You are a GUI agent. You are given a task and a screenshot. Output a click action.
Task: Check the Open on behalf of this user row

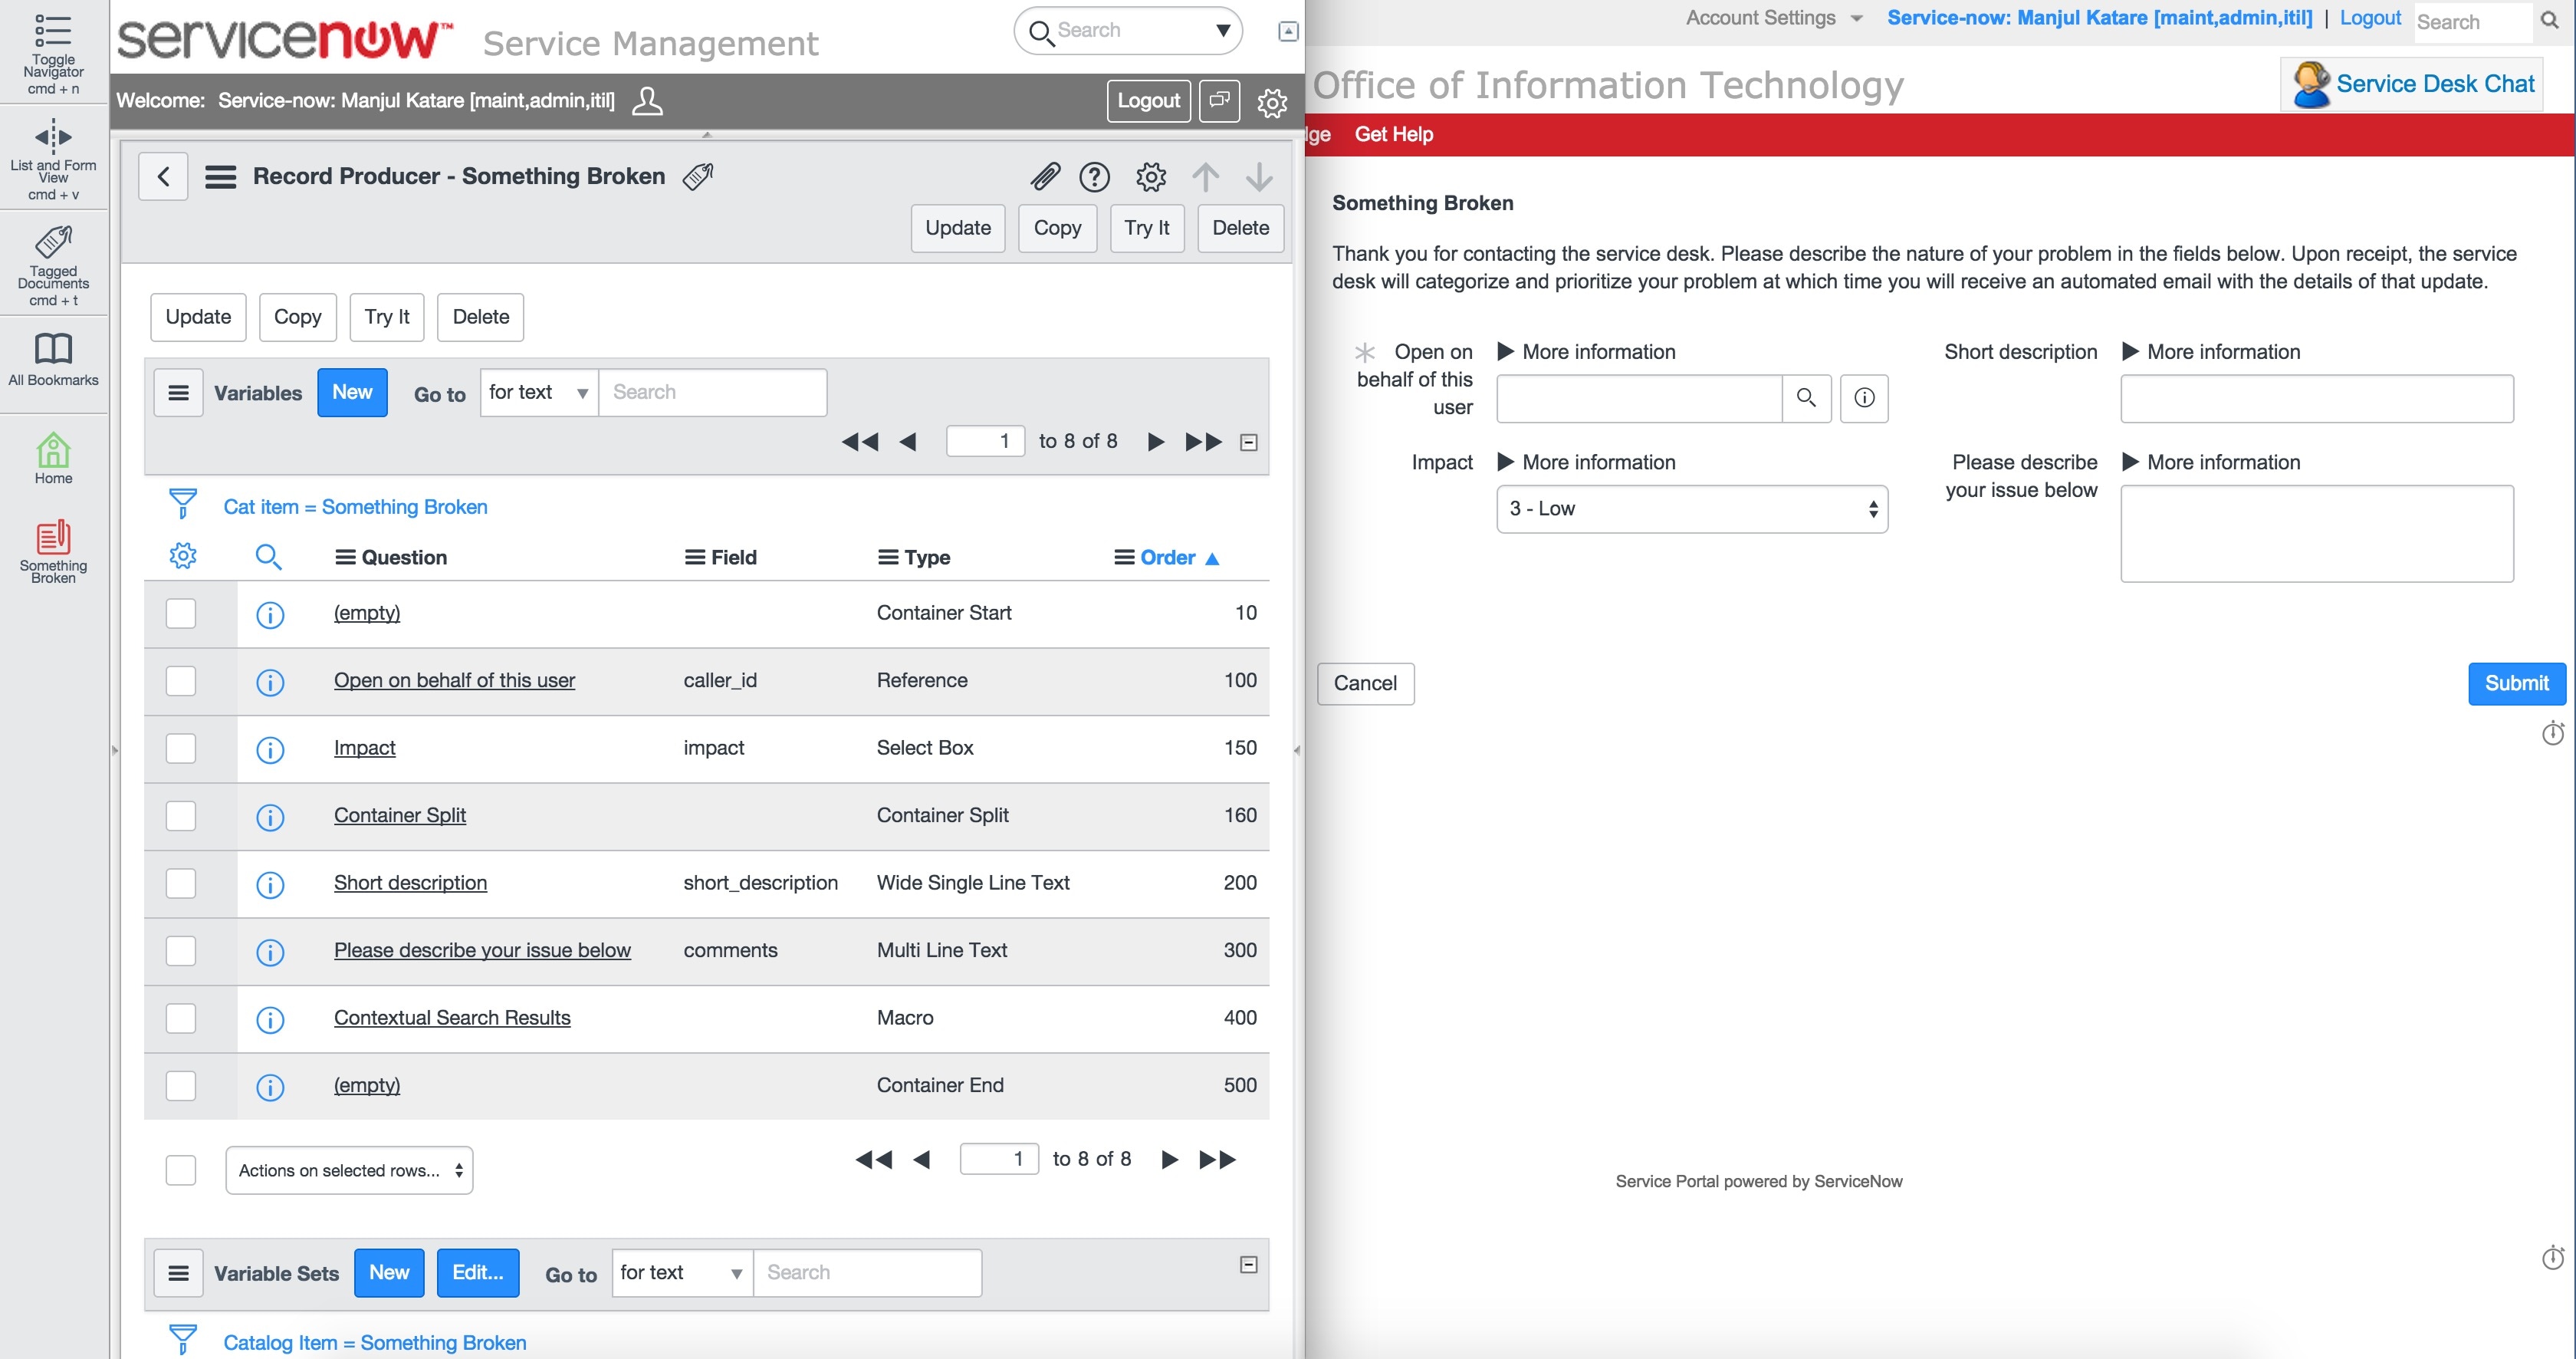pos(180,681)
